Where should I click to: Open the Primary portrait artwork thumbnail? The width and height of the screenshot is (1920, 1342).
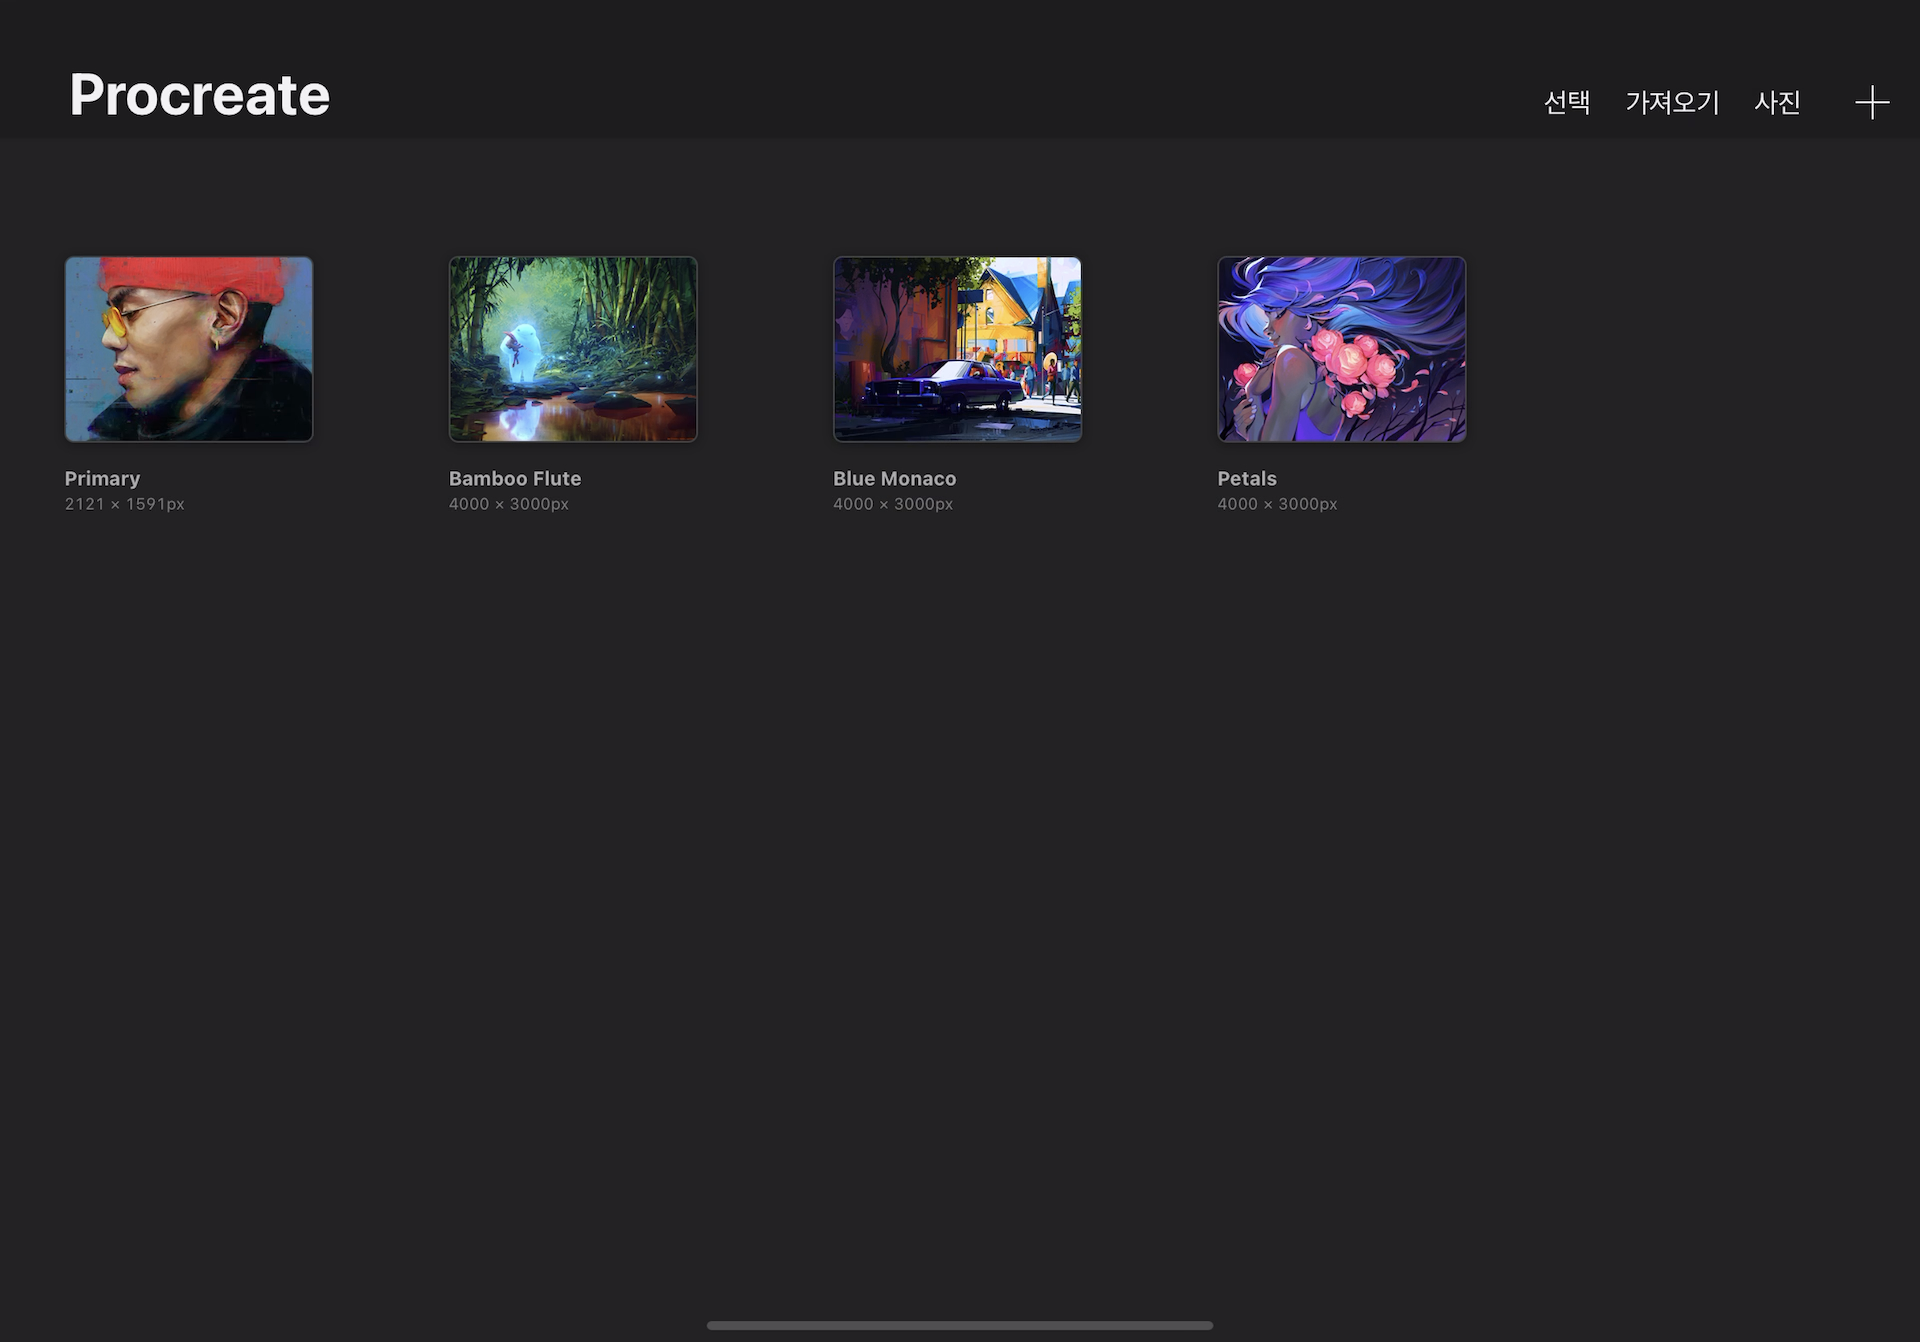click(189, 349)
